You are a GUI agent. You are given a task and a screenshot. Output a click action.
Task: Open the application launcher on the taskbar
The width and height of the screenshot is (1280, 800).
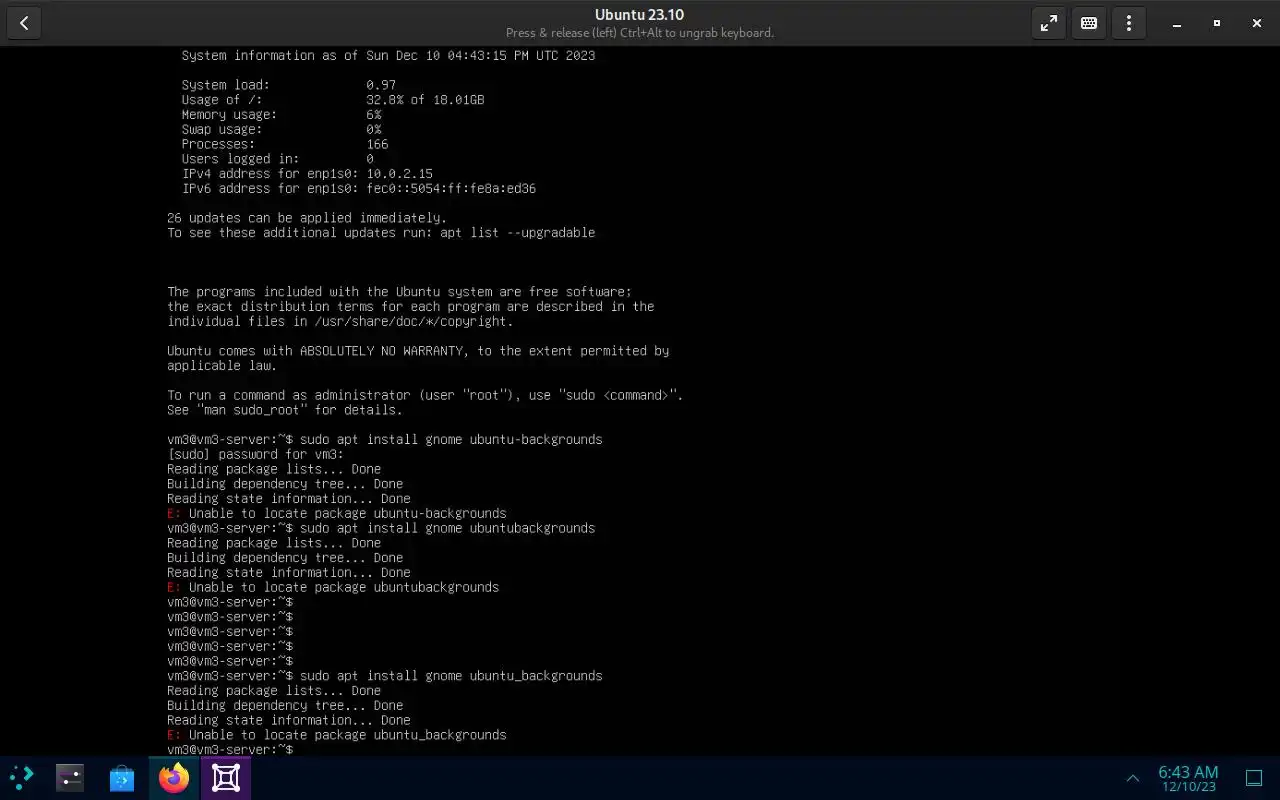pyautogui.click(x=21, y=777)
